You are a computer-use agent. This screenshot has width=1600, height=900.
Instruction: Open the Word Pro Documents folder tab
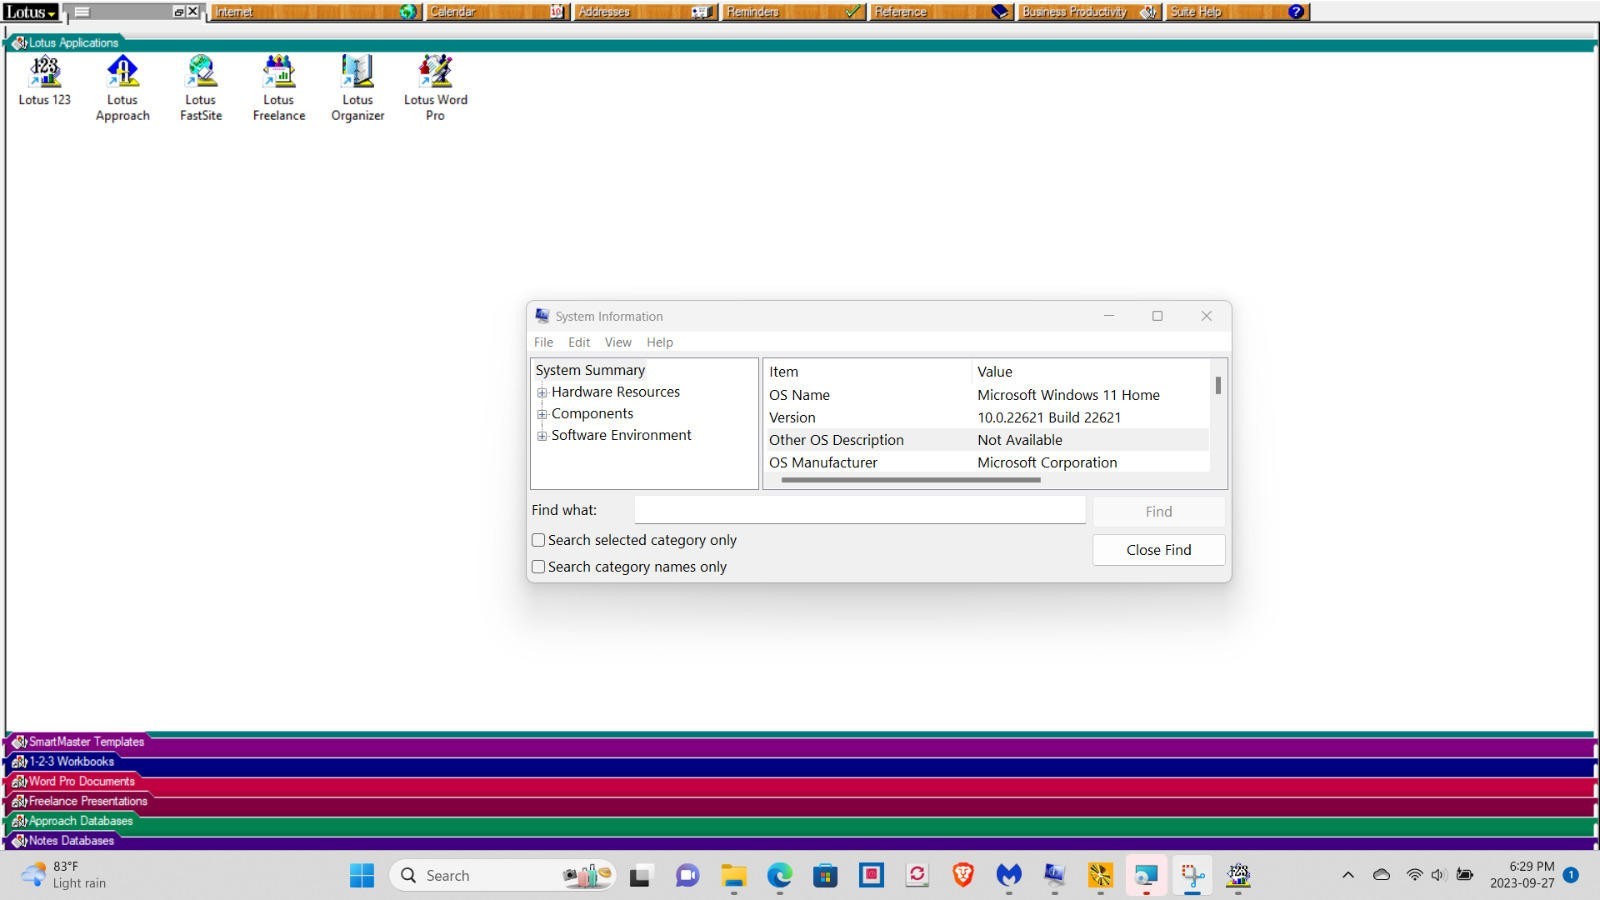click(73, 782)
